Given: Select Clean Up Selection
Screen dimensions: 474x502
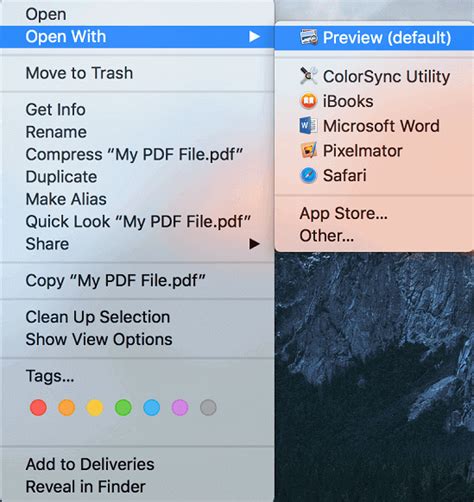Looking at the screenshot, I should click(137, 317).
